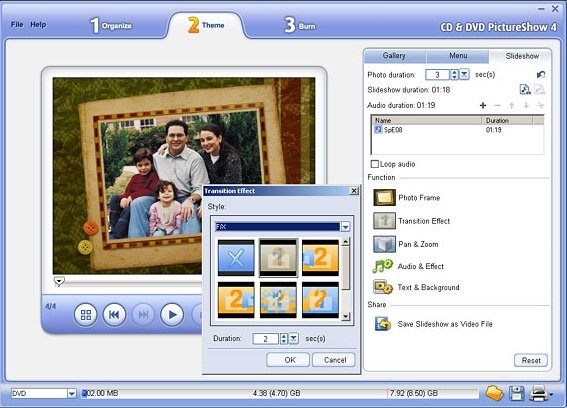The height and width of the screenshot is (408, 567).
Task: Open the Photo Frame function icon
Action: (384, 197)
